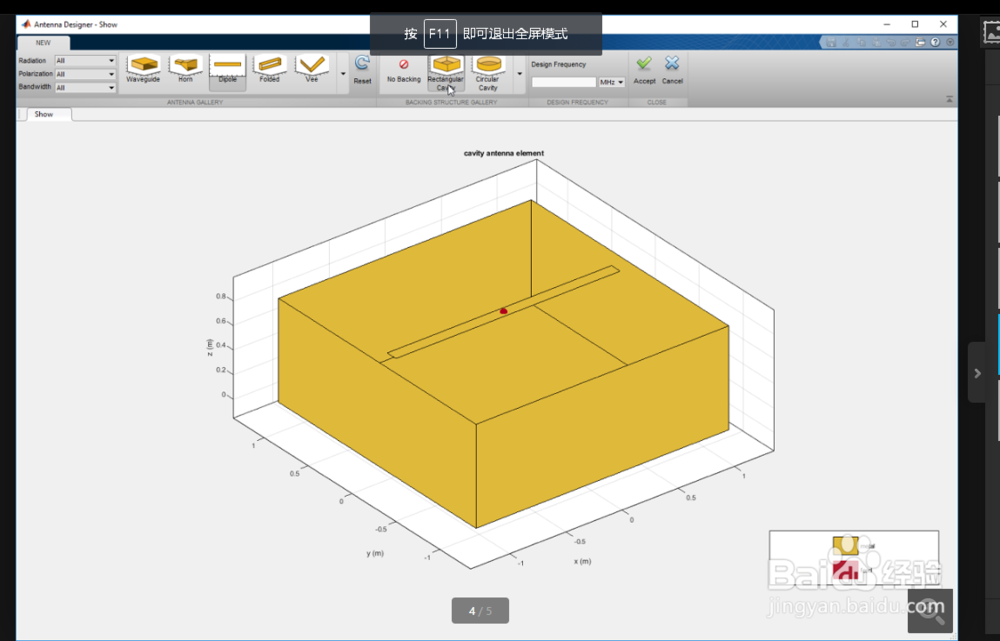Open the Polarization filter dropdown

[85, 74]
